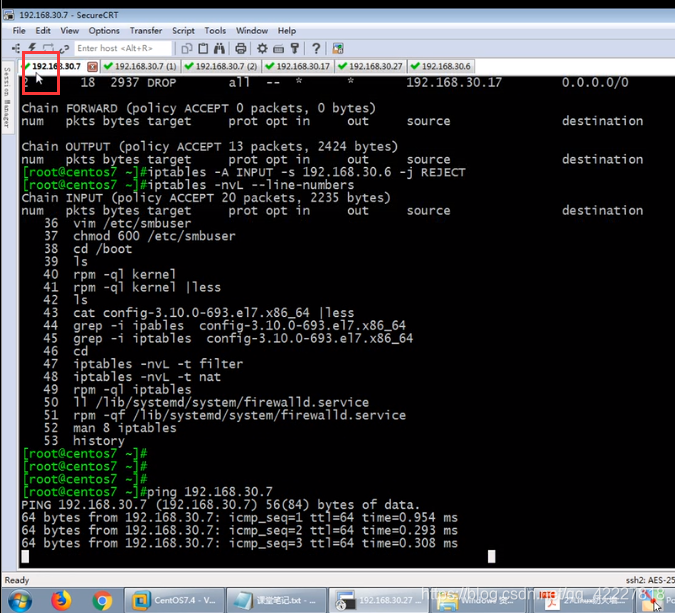Open the Help menu
Viewport: 675px width, 613px height.
(x=287, y=31)
